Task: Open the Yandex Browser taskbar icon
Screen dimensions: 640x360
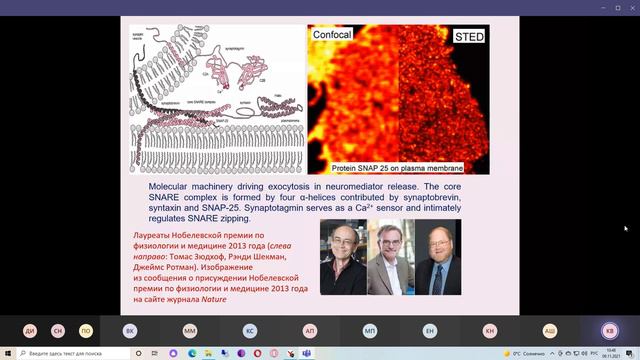Action: (291, 353)
